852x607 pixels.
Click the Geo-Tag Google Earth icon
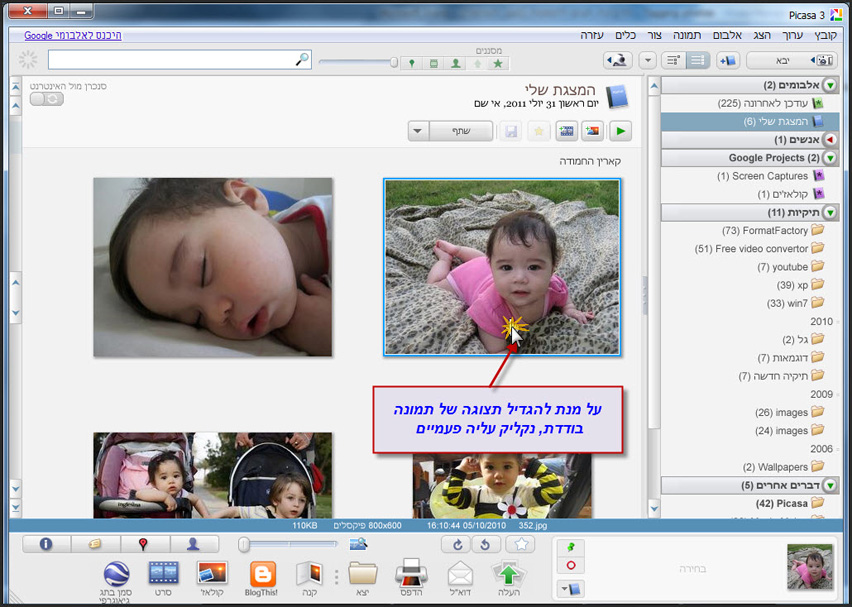pos(116,583)
